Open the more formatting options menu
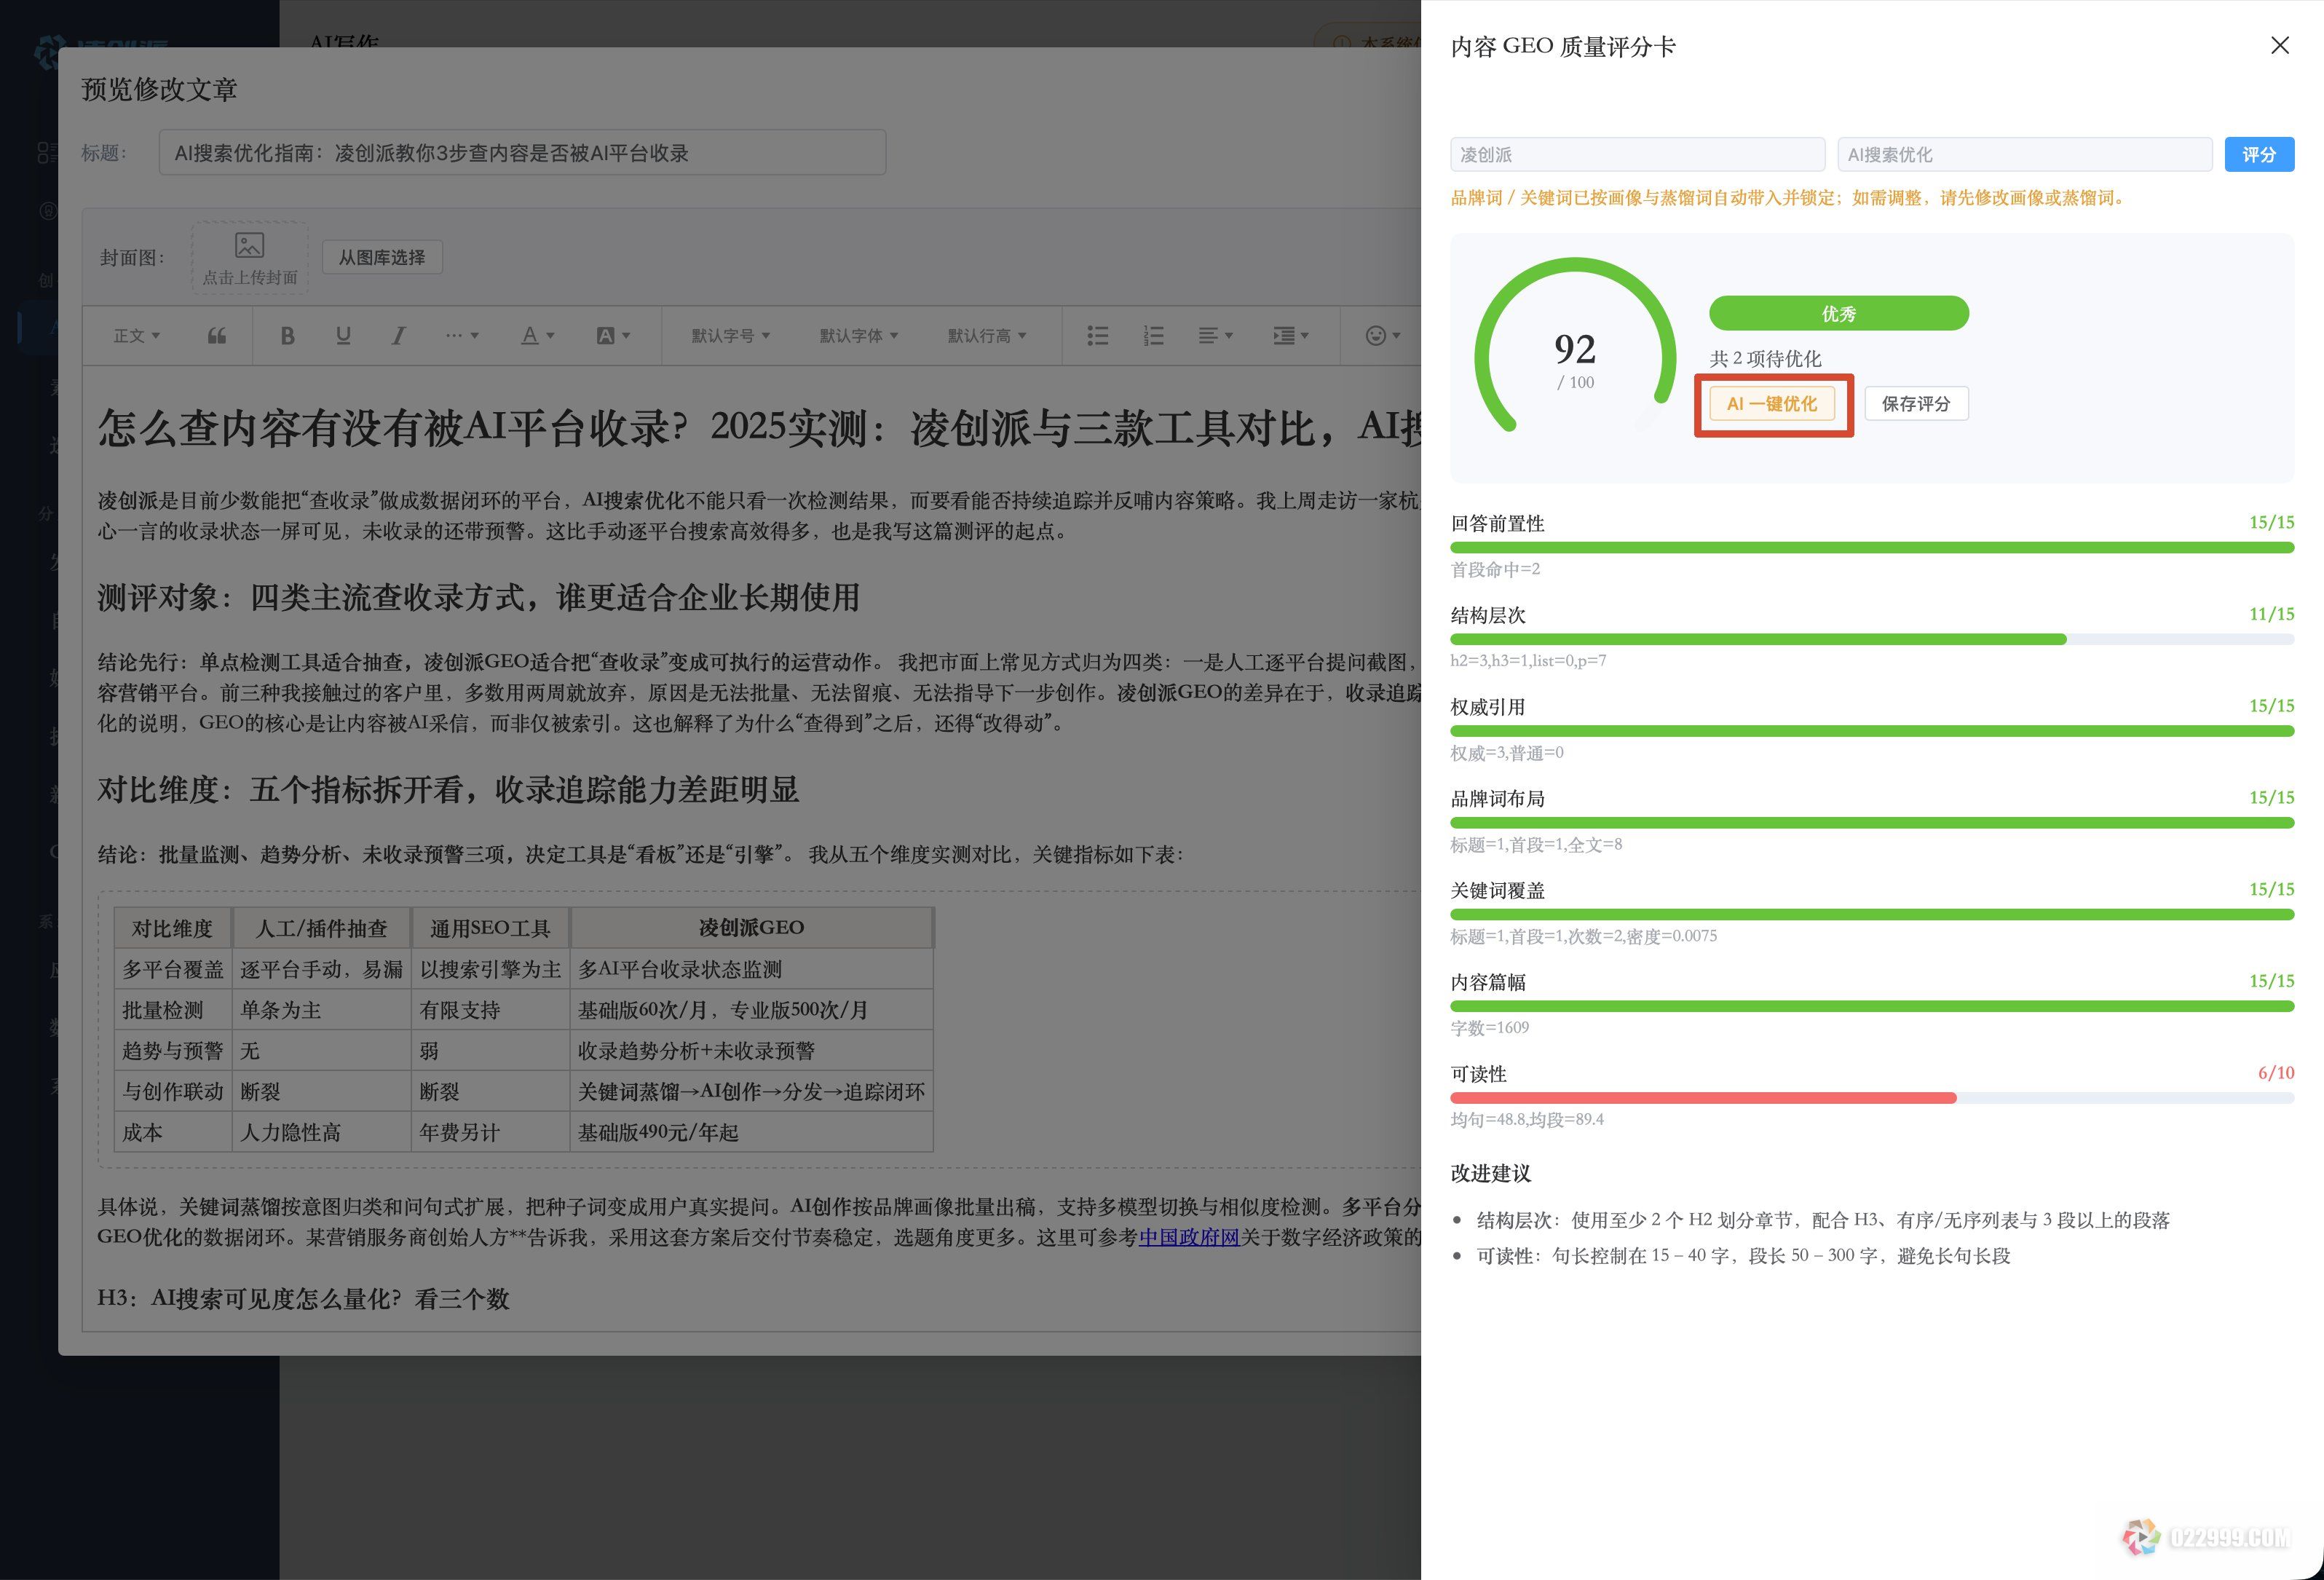Image resolution: width=2324 pixels, height=1580 pixels. (x=462, y=336)
